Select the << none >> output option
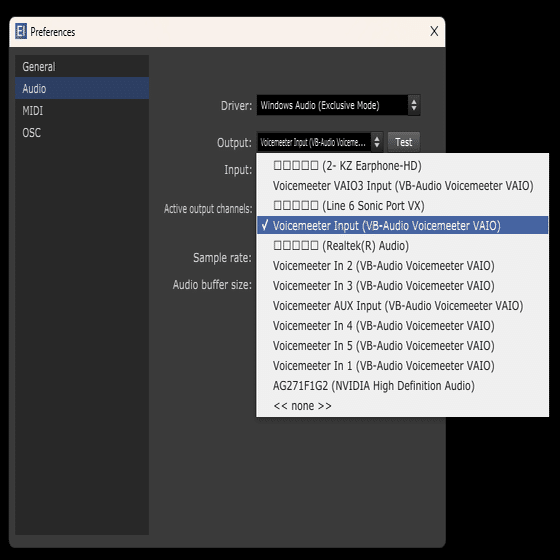Screen dimensions: 560x560 (402, 406)
